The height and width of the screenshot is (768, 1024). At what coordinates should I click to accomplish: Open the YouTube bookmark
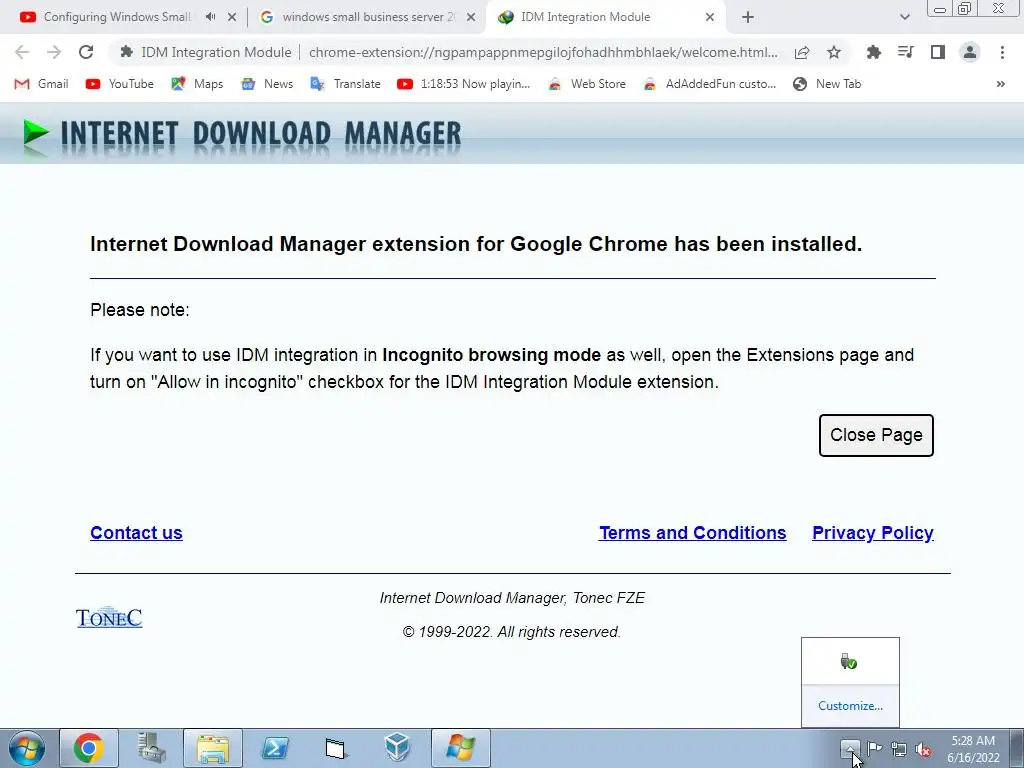point(120,84)
